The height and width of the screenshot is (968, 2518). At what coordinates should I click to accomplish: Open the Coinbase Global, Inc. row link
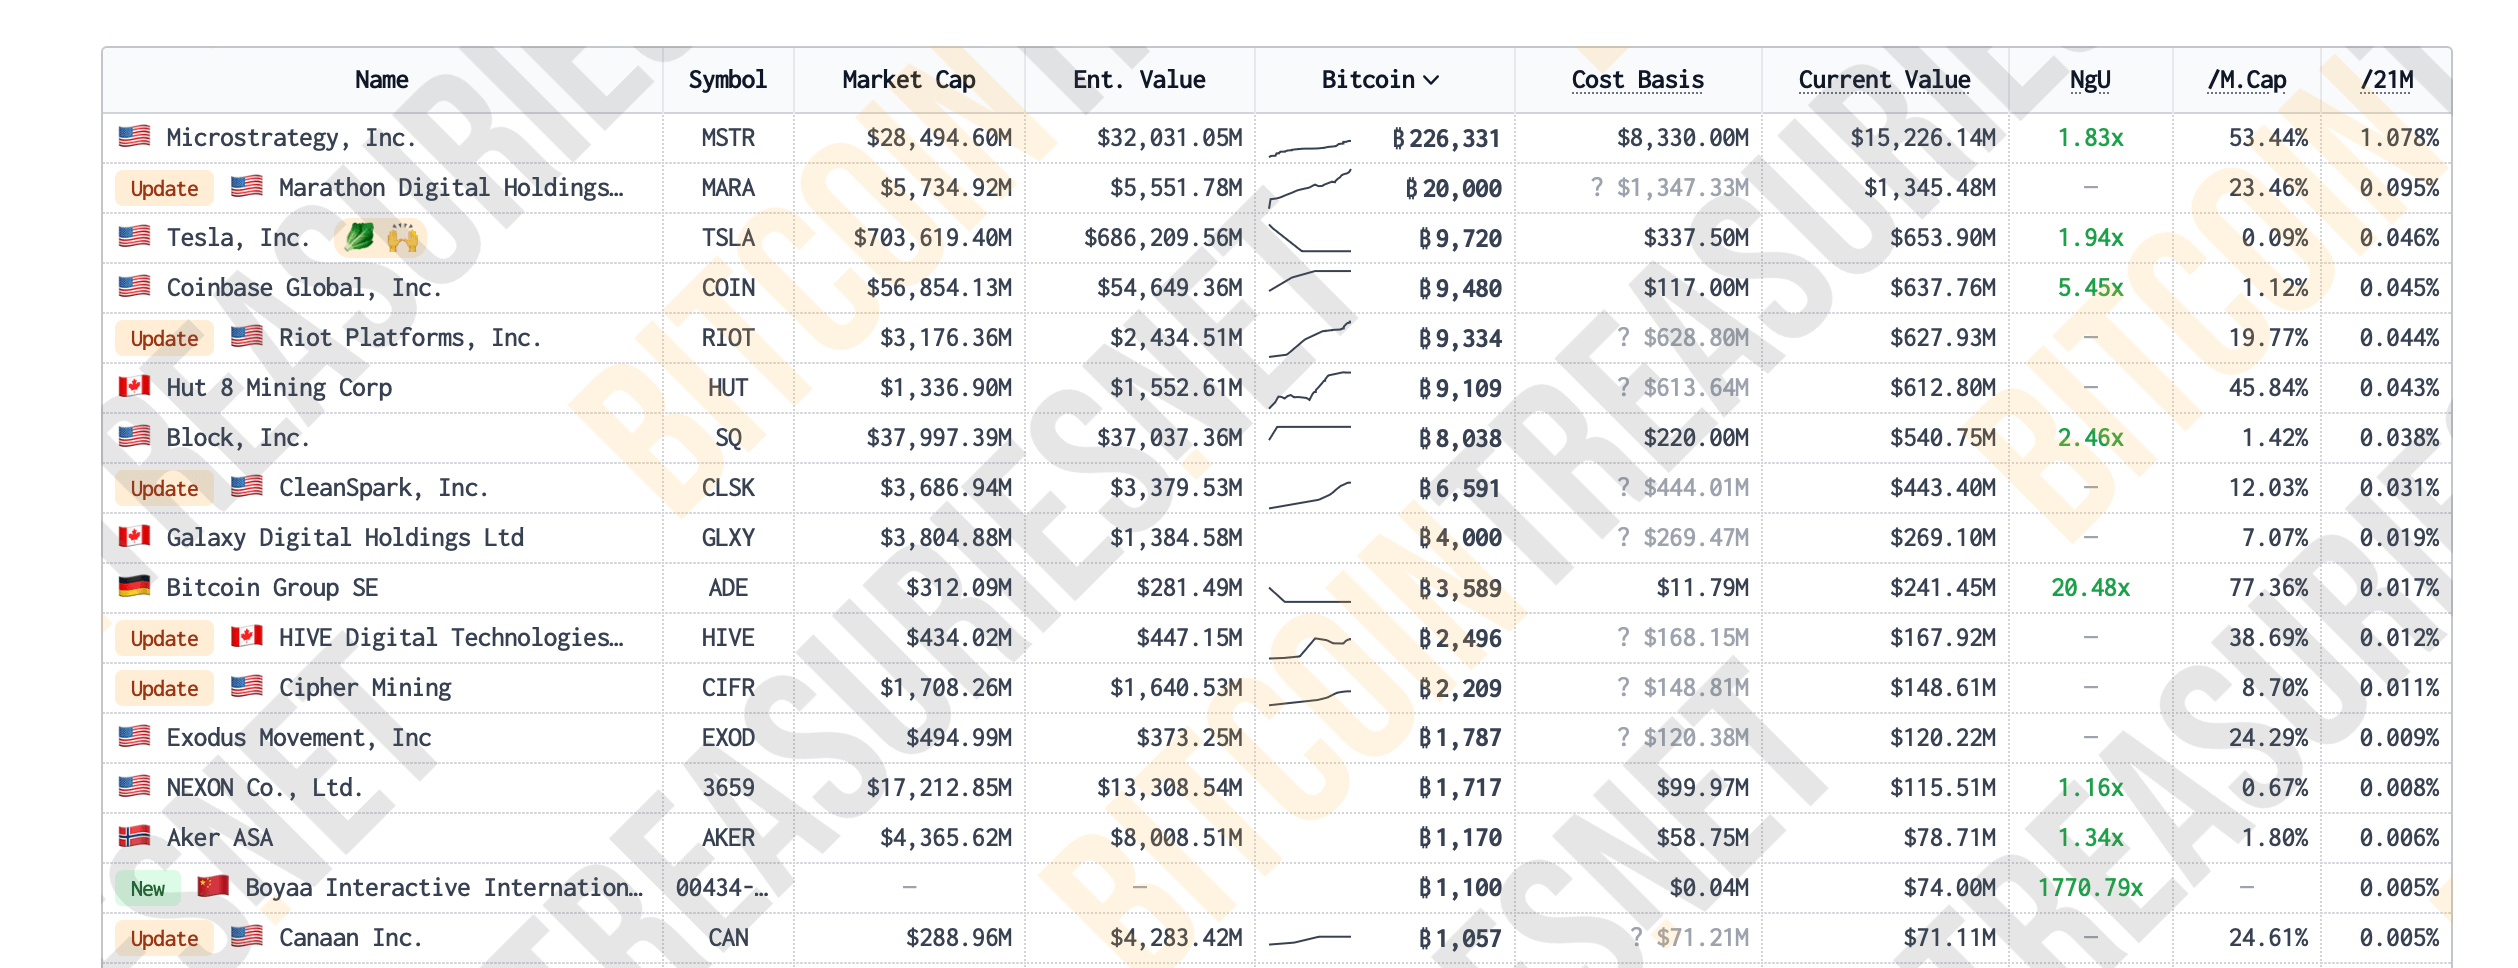303,288
